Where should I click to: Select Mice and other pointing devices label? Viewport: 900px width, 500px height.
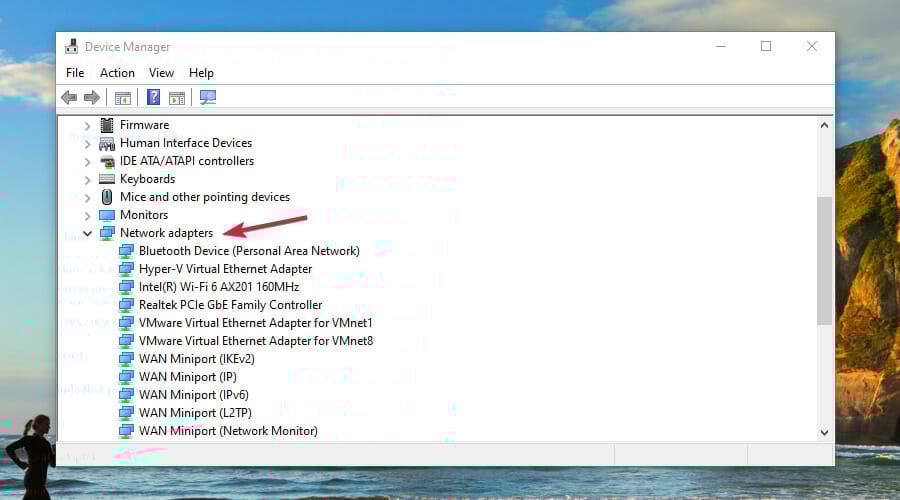click(x=205, y=197)
